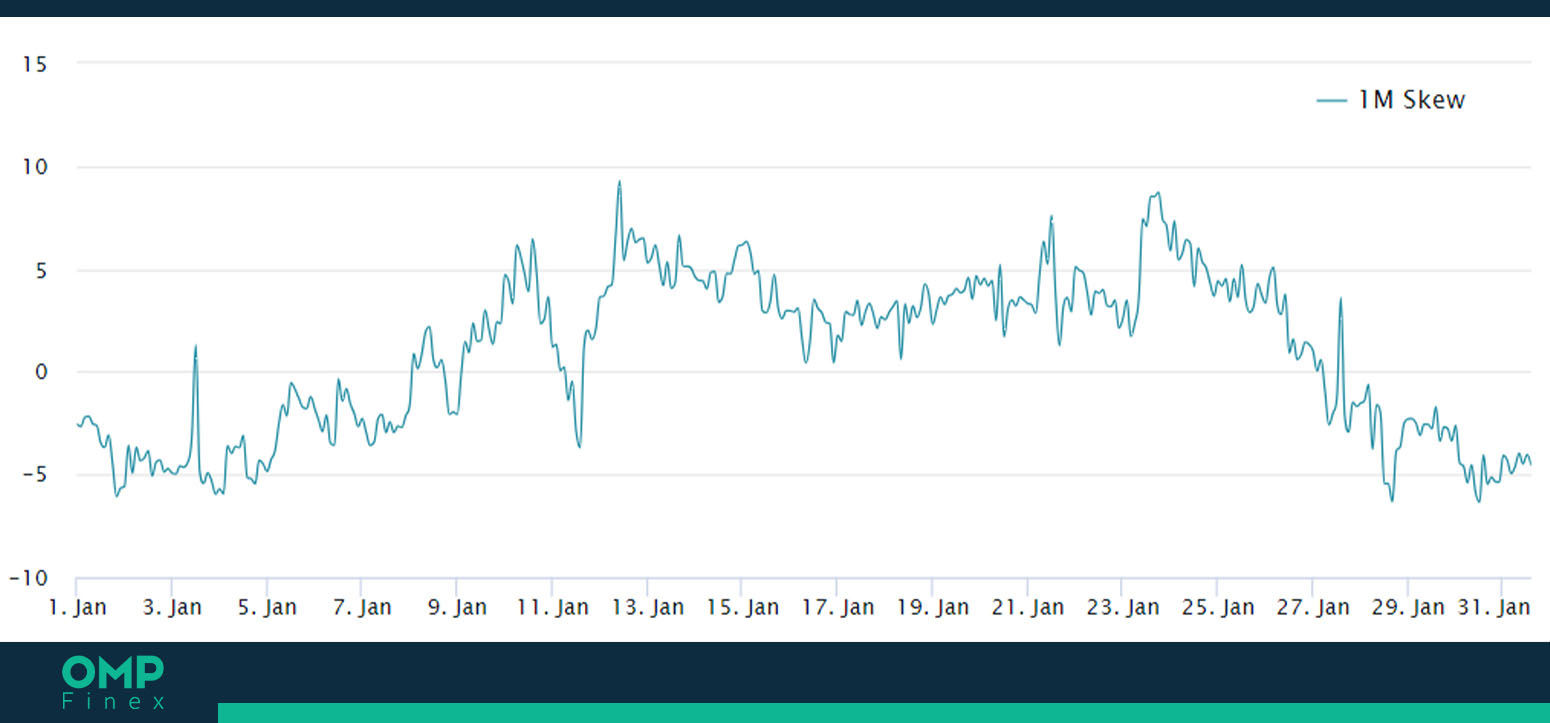Select the 21. Jan axis label
Image resolution: width=1550 pixels, height=723 pixels.
click(x=1026, y=607)
